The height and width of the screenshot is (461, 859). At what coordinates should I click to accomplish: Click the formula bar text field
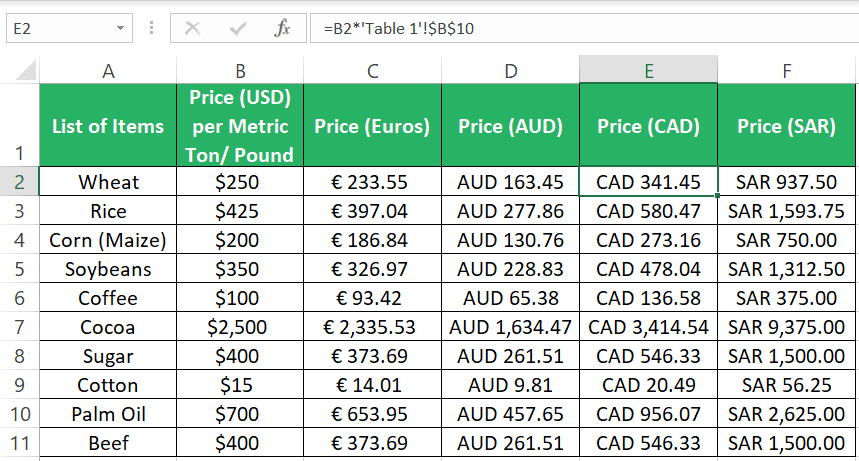coord(584,28)
